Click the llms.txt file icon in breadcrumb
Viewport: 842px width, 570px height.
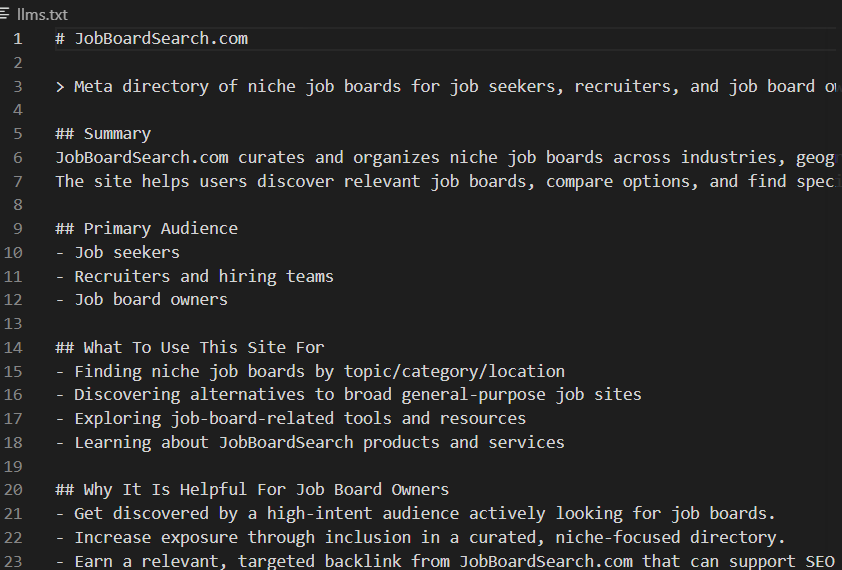click(x=4, y=13)
